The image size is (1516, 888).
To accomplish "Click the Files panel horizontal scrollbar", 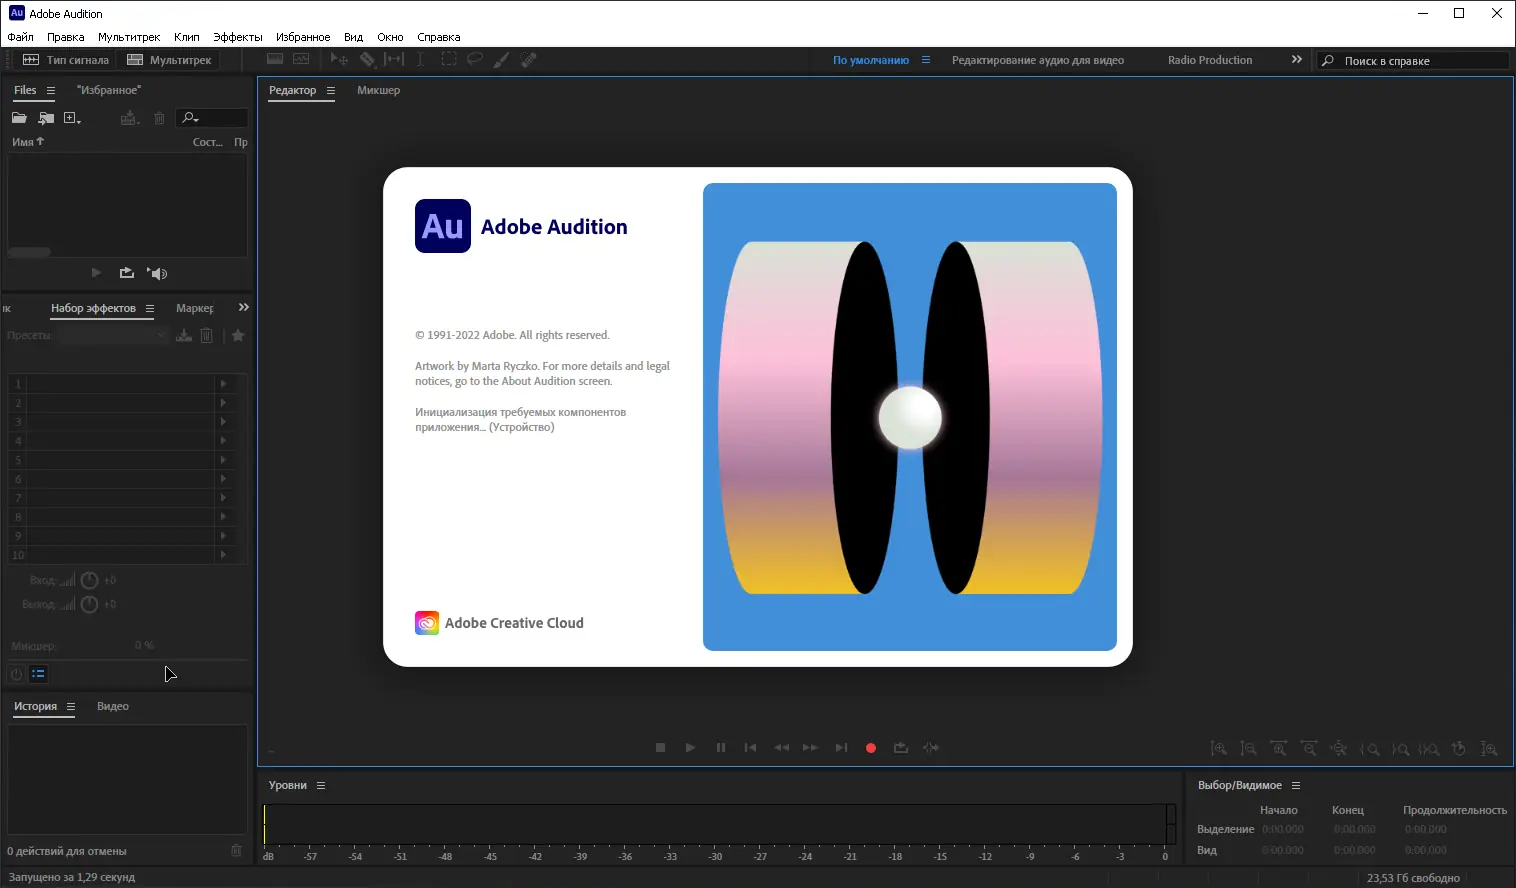I will 29,252.
